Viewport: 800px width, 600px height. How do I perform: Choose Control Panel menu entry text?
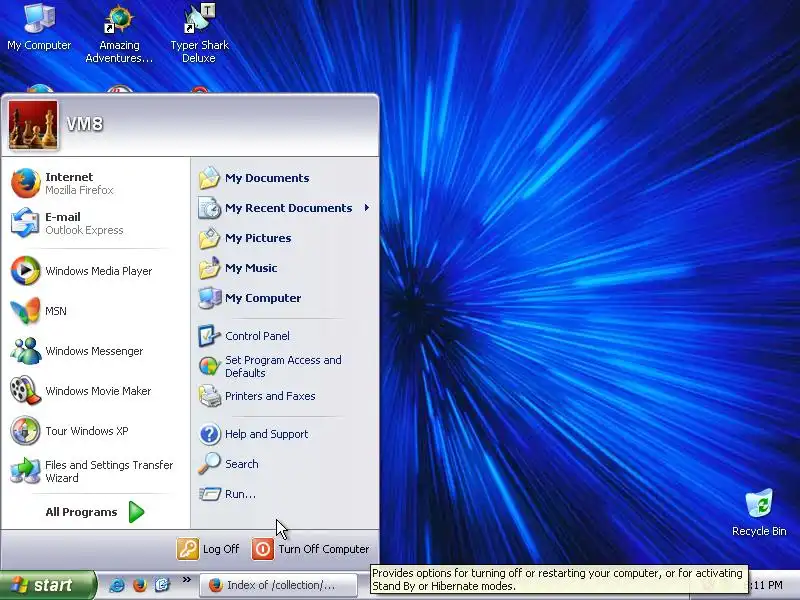[257, 336]
